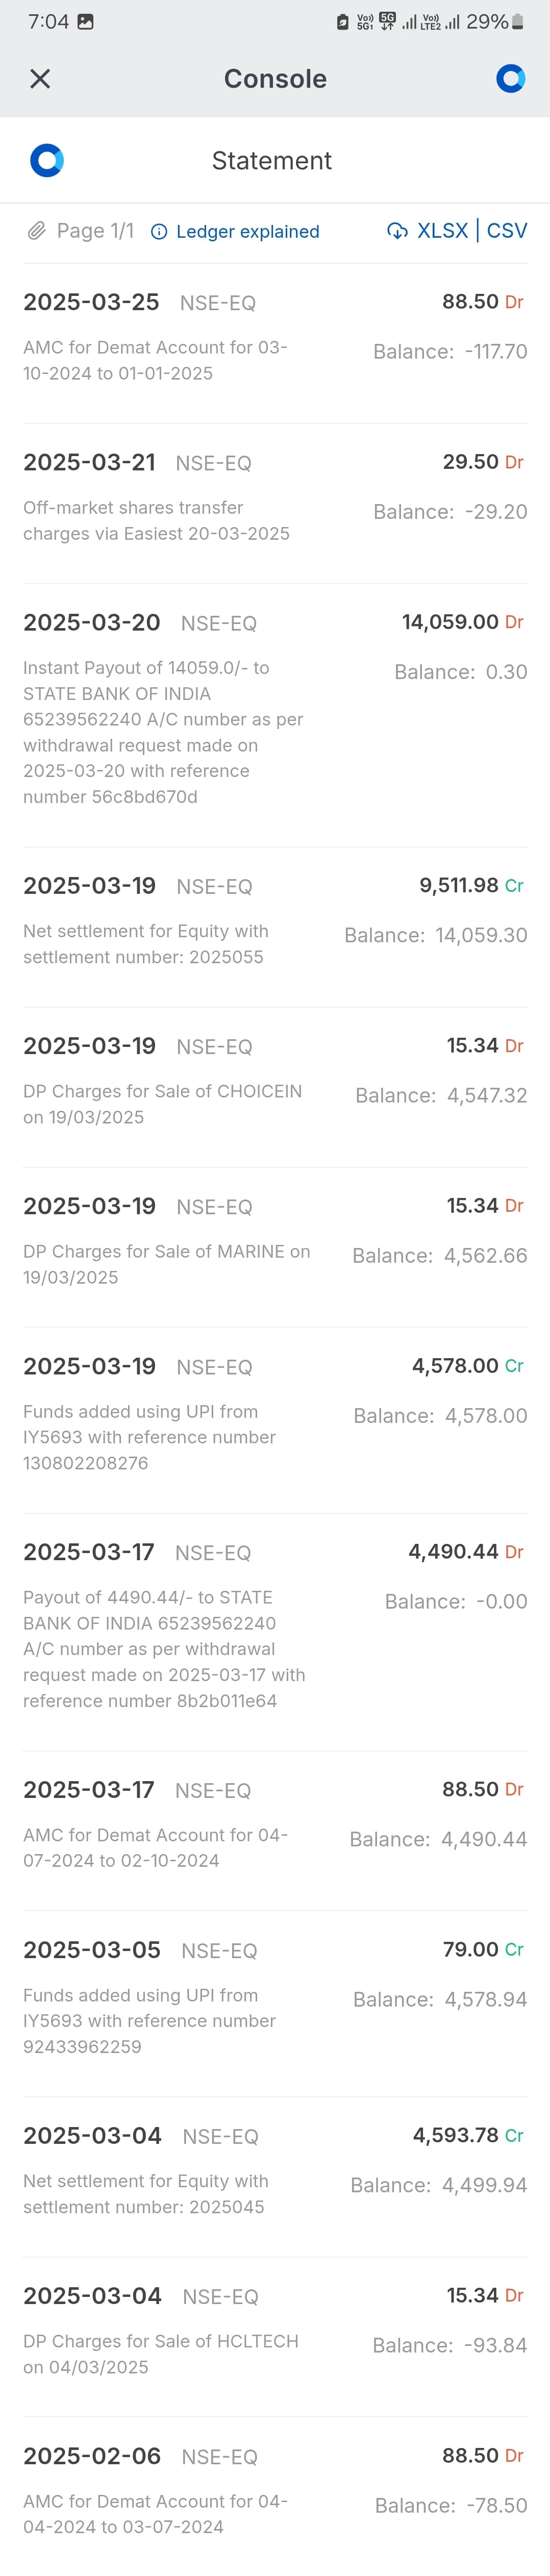Tap the gallery notification icon in status bar
This screenshot has height=2576, width=550.
tap(86, 22)
